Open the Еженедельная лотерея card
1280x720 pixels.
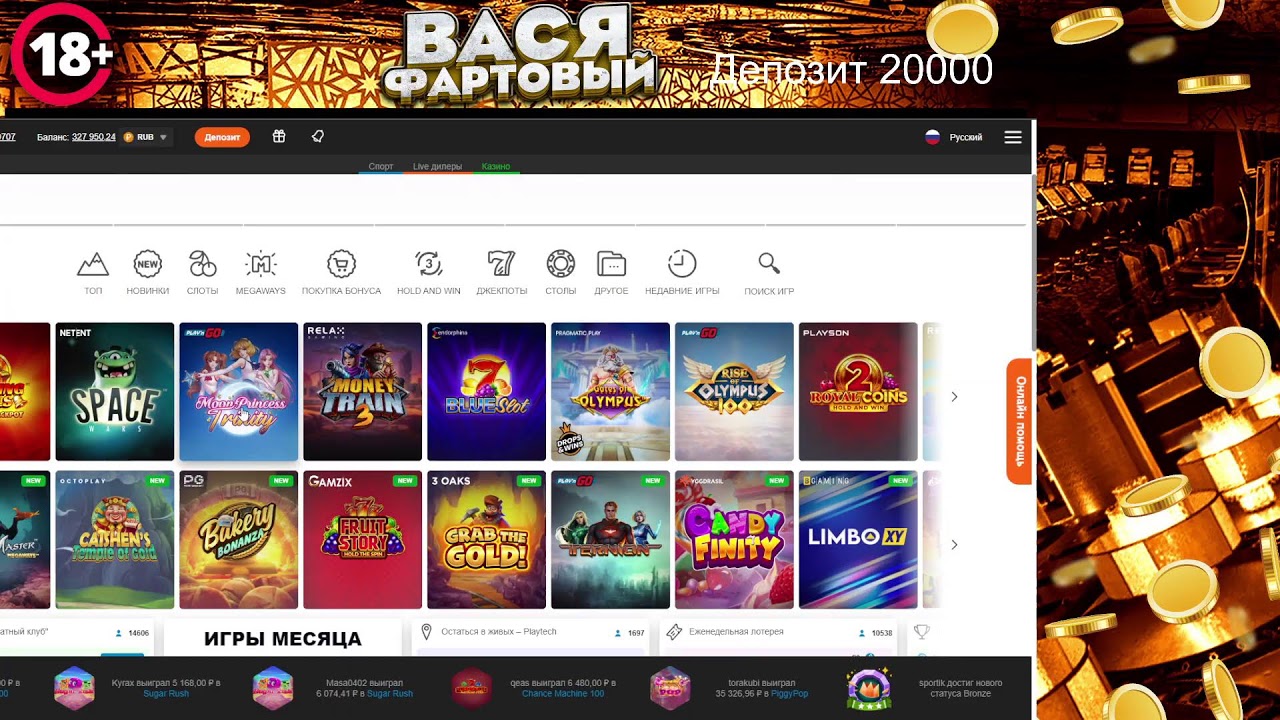point(779,638)
